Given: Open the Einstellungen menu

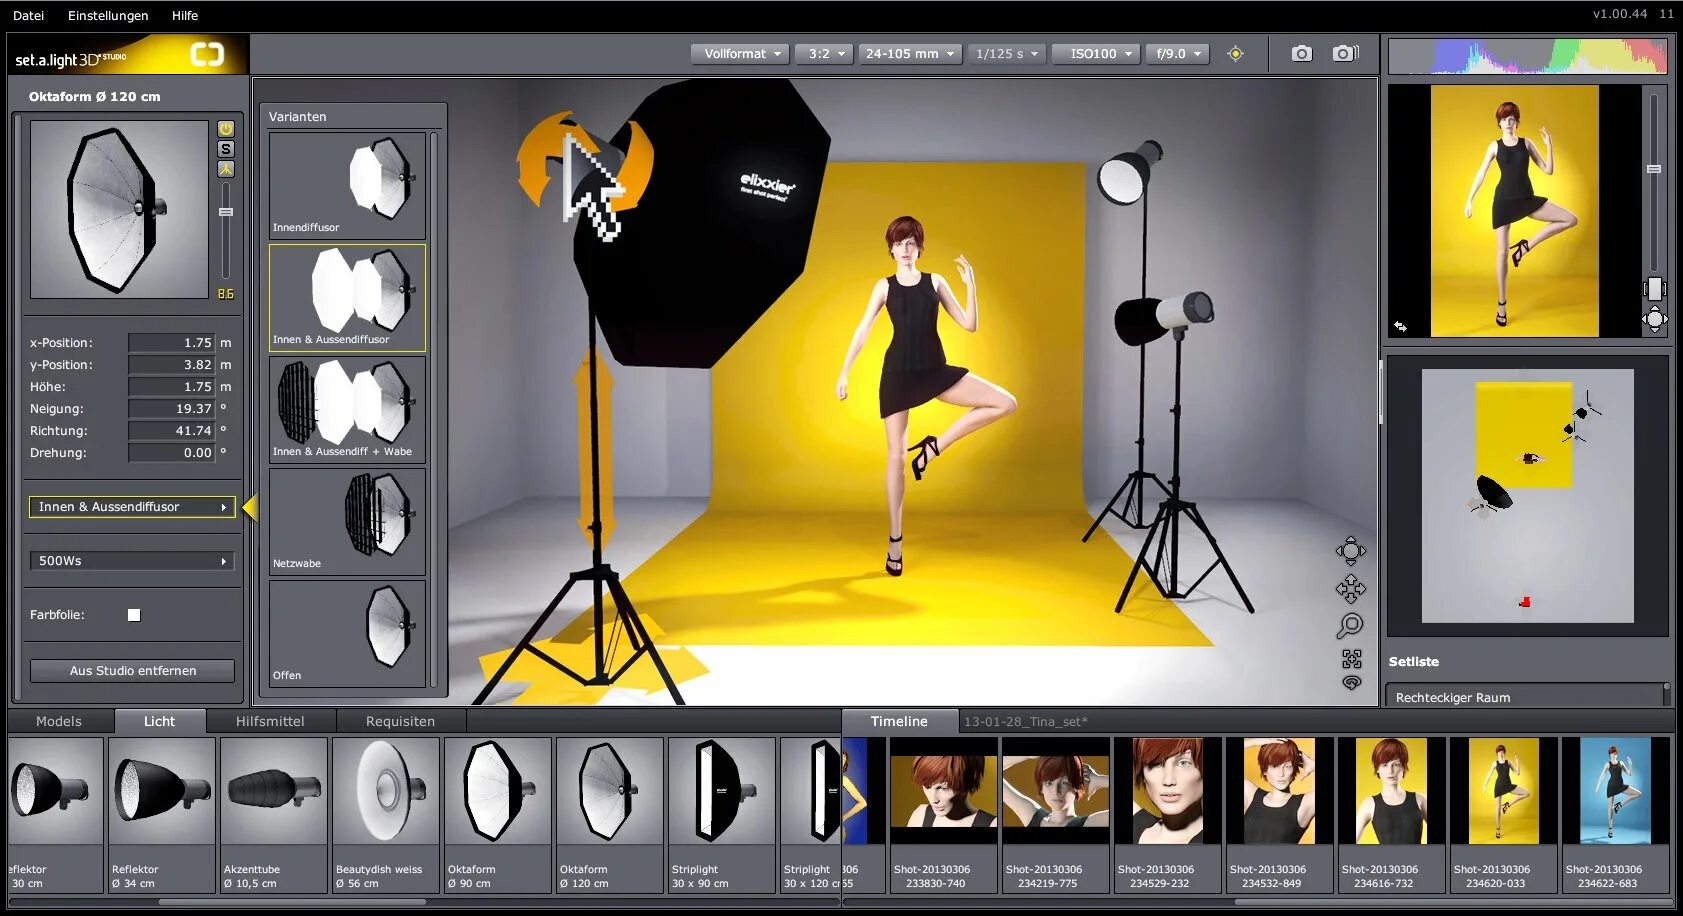Looking at the screenshot, I should click(108, 15).
